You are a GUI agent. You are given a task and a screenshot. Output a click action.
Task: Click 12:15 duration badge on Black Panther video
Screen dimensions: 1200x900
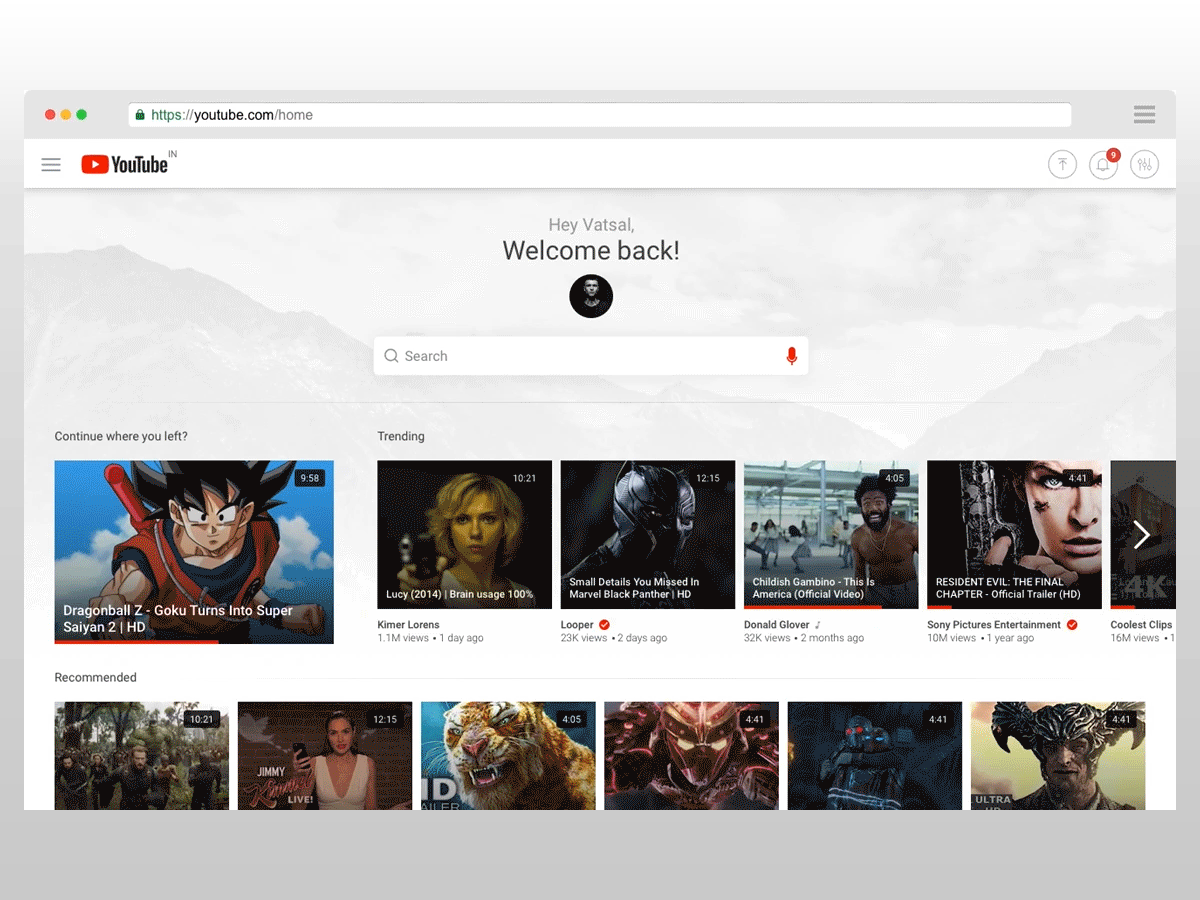click(708, 478)
